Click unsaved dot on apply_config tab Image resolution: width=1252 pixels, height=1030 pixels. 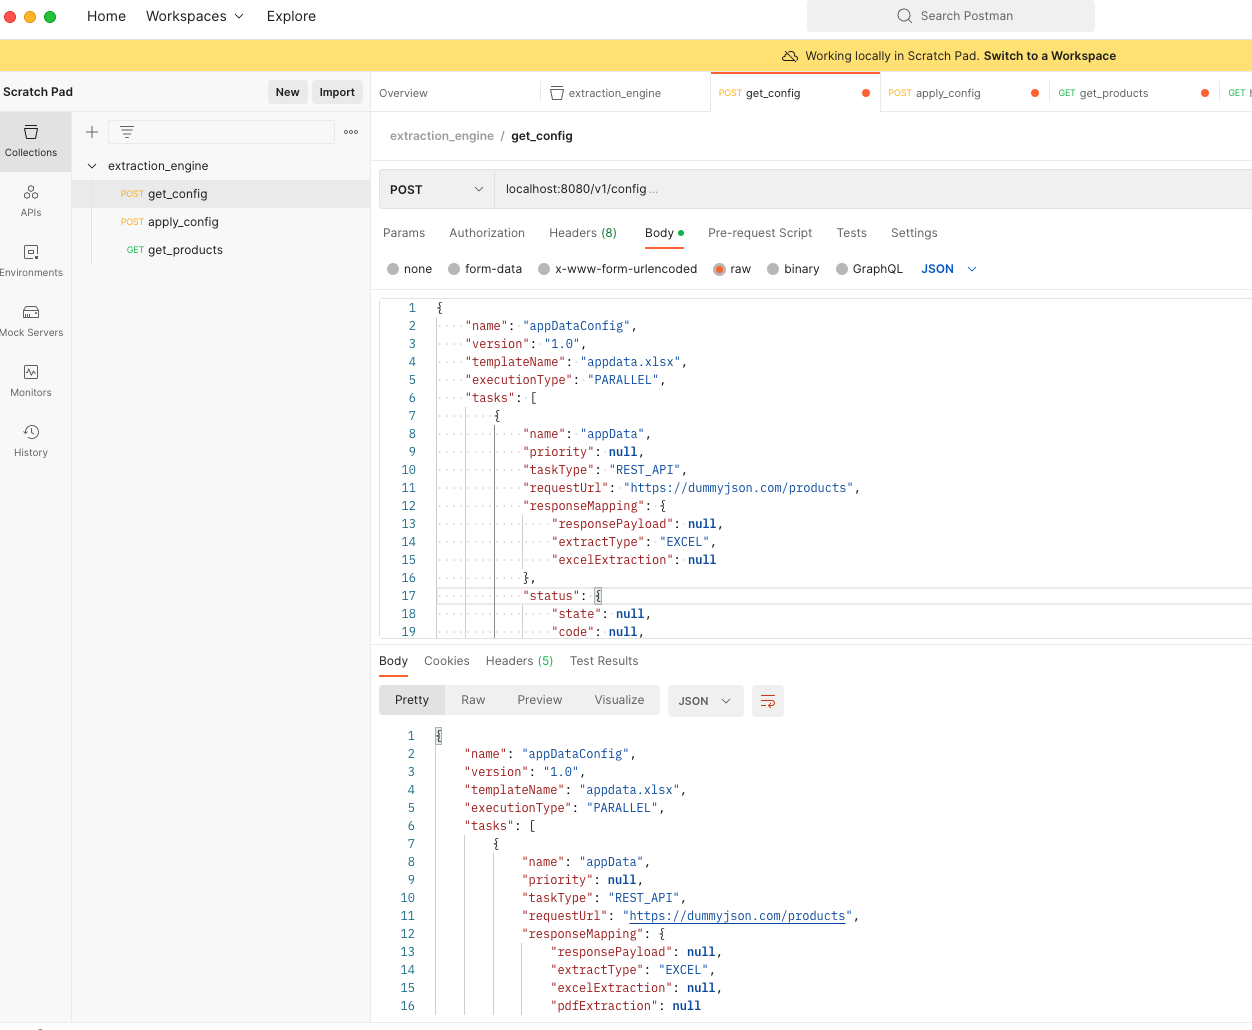[x=1035, y=93]
